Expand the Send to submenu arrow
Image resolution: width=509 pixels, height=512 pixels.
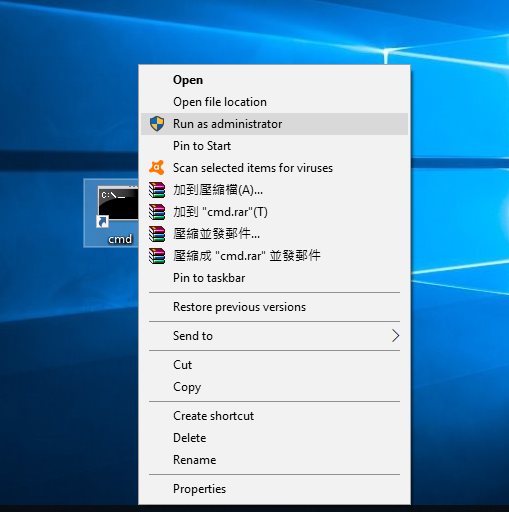[x=395, y=336]
